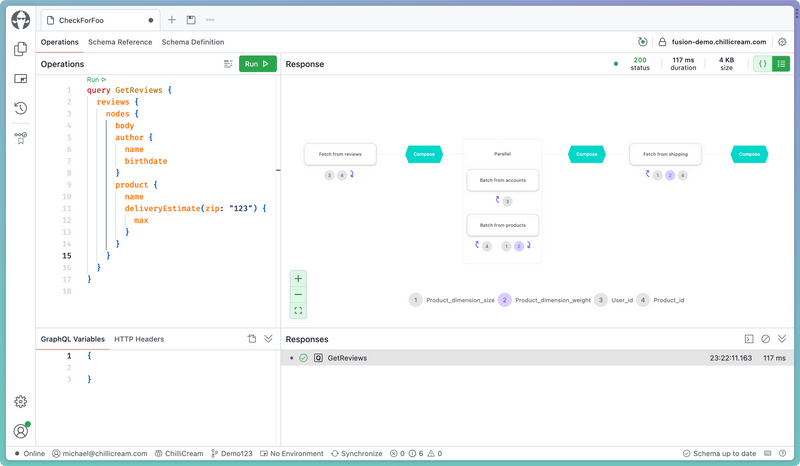Image resolution: width=800 pixels, height=466 pixels.
Task: Collapse the variables panel
Action: pos(268,339)
